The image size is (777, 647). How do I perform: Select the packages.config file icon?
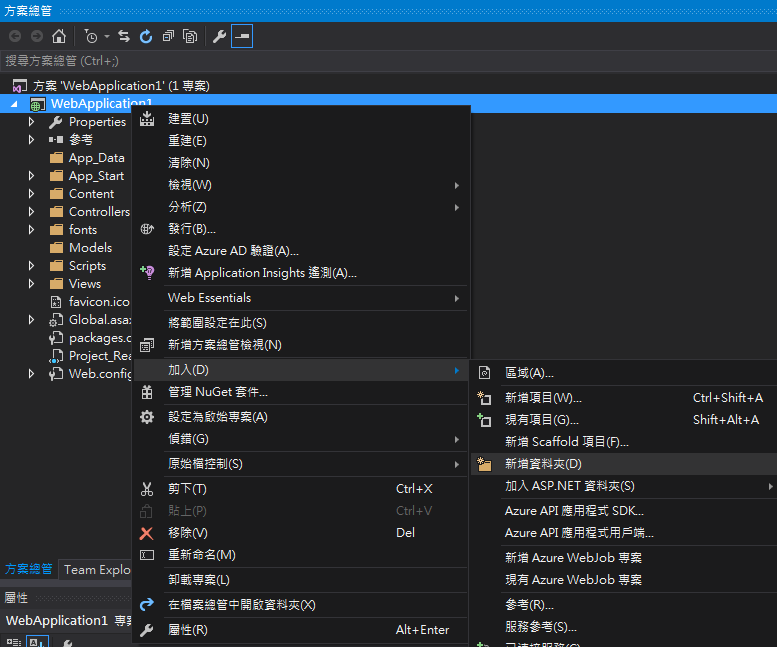[56, 338]
